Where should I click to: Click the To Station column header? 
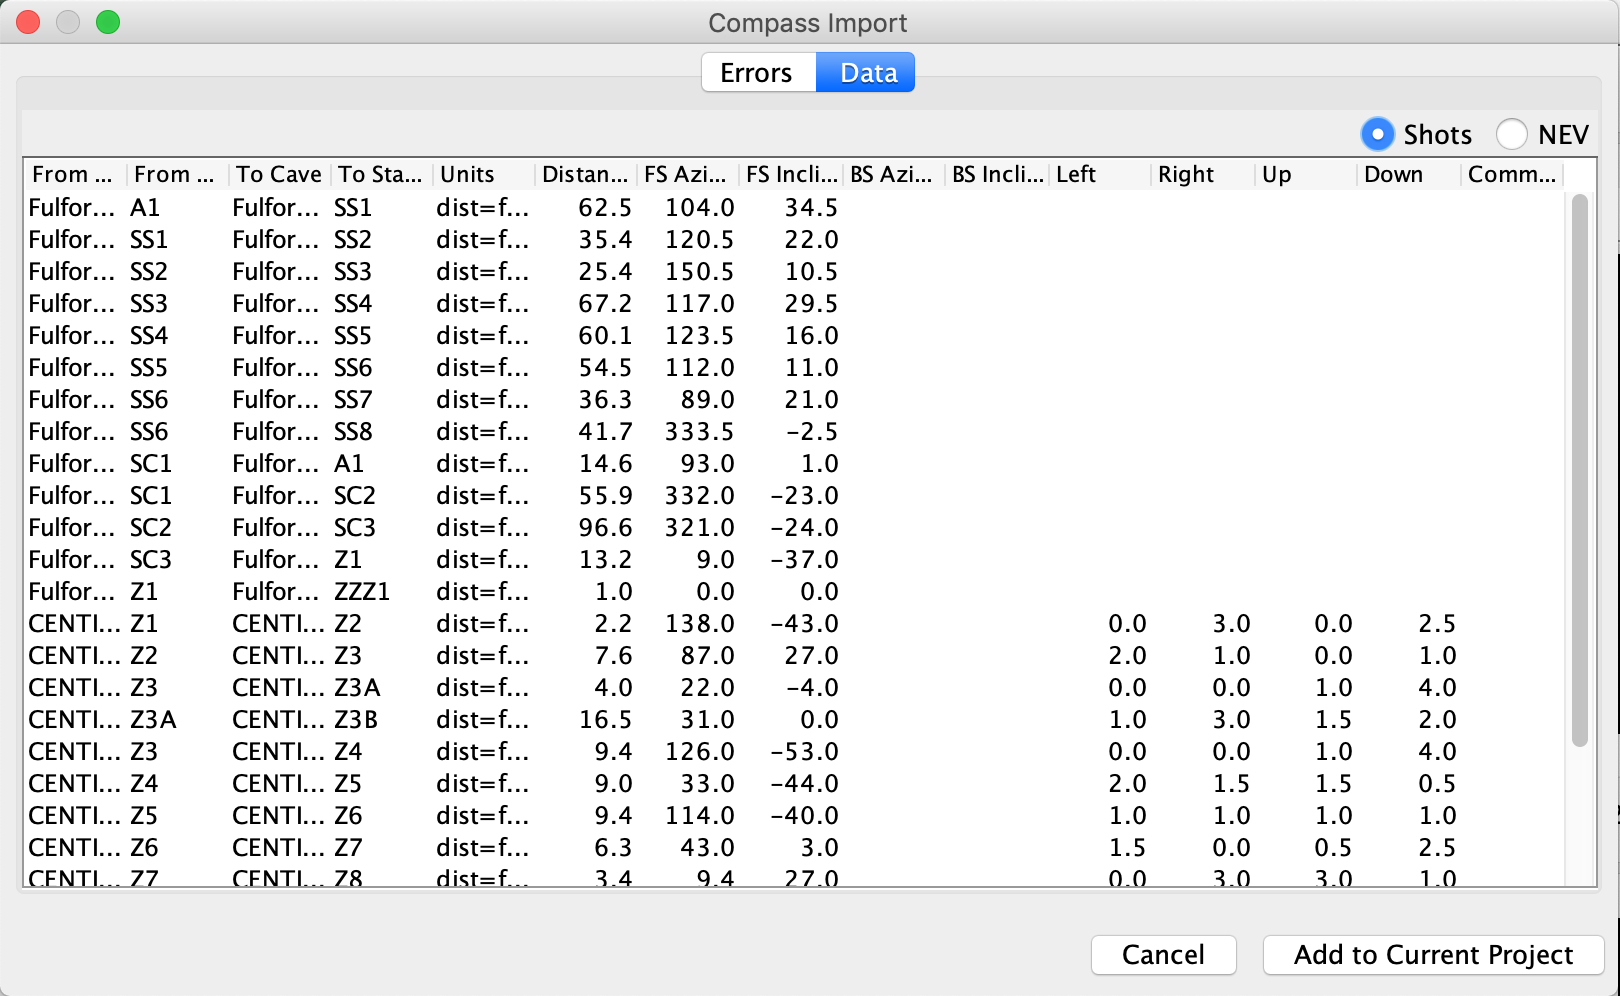coord(381,174)
